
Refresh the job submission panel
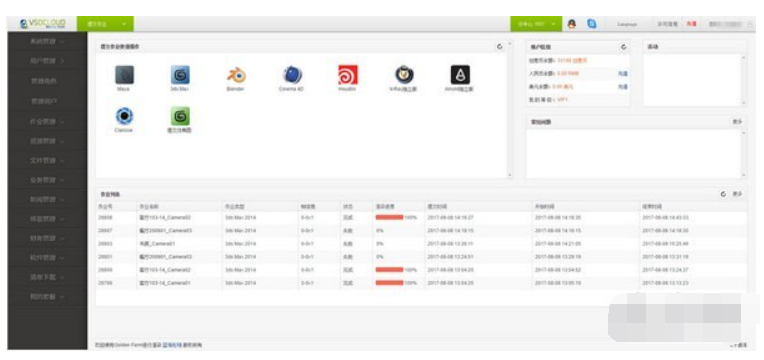(x=499, y=47)
